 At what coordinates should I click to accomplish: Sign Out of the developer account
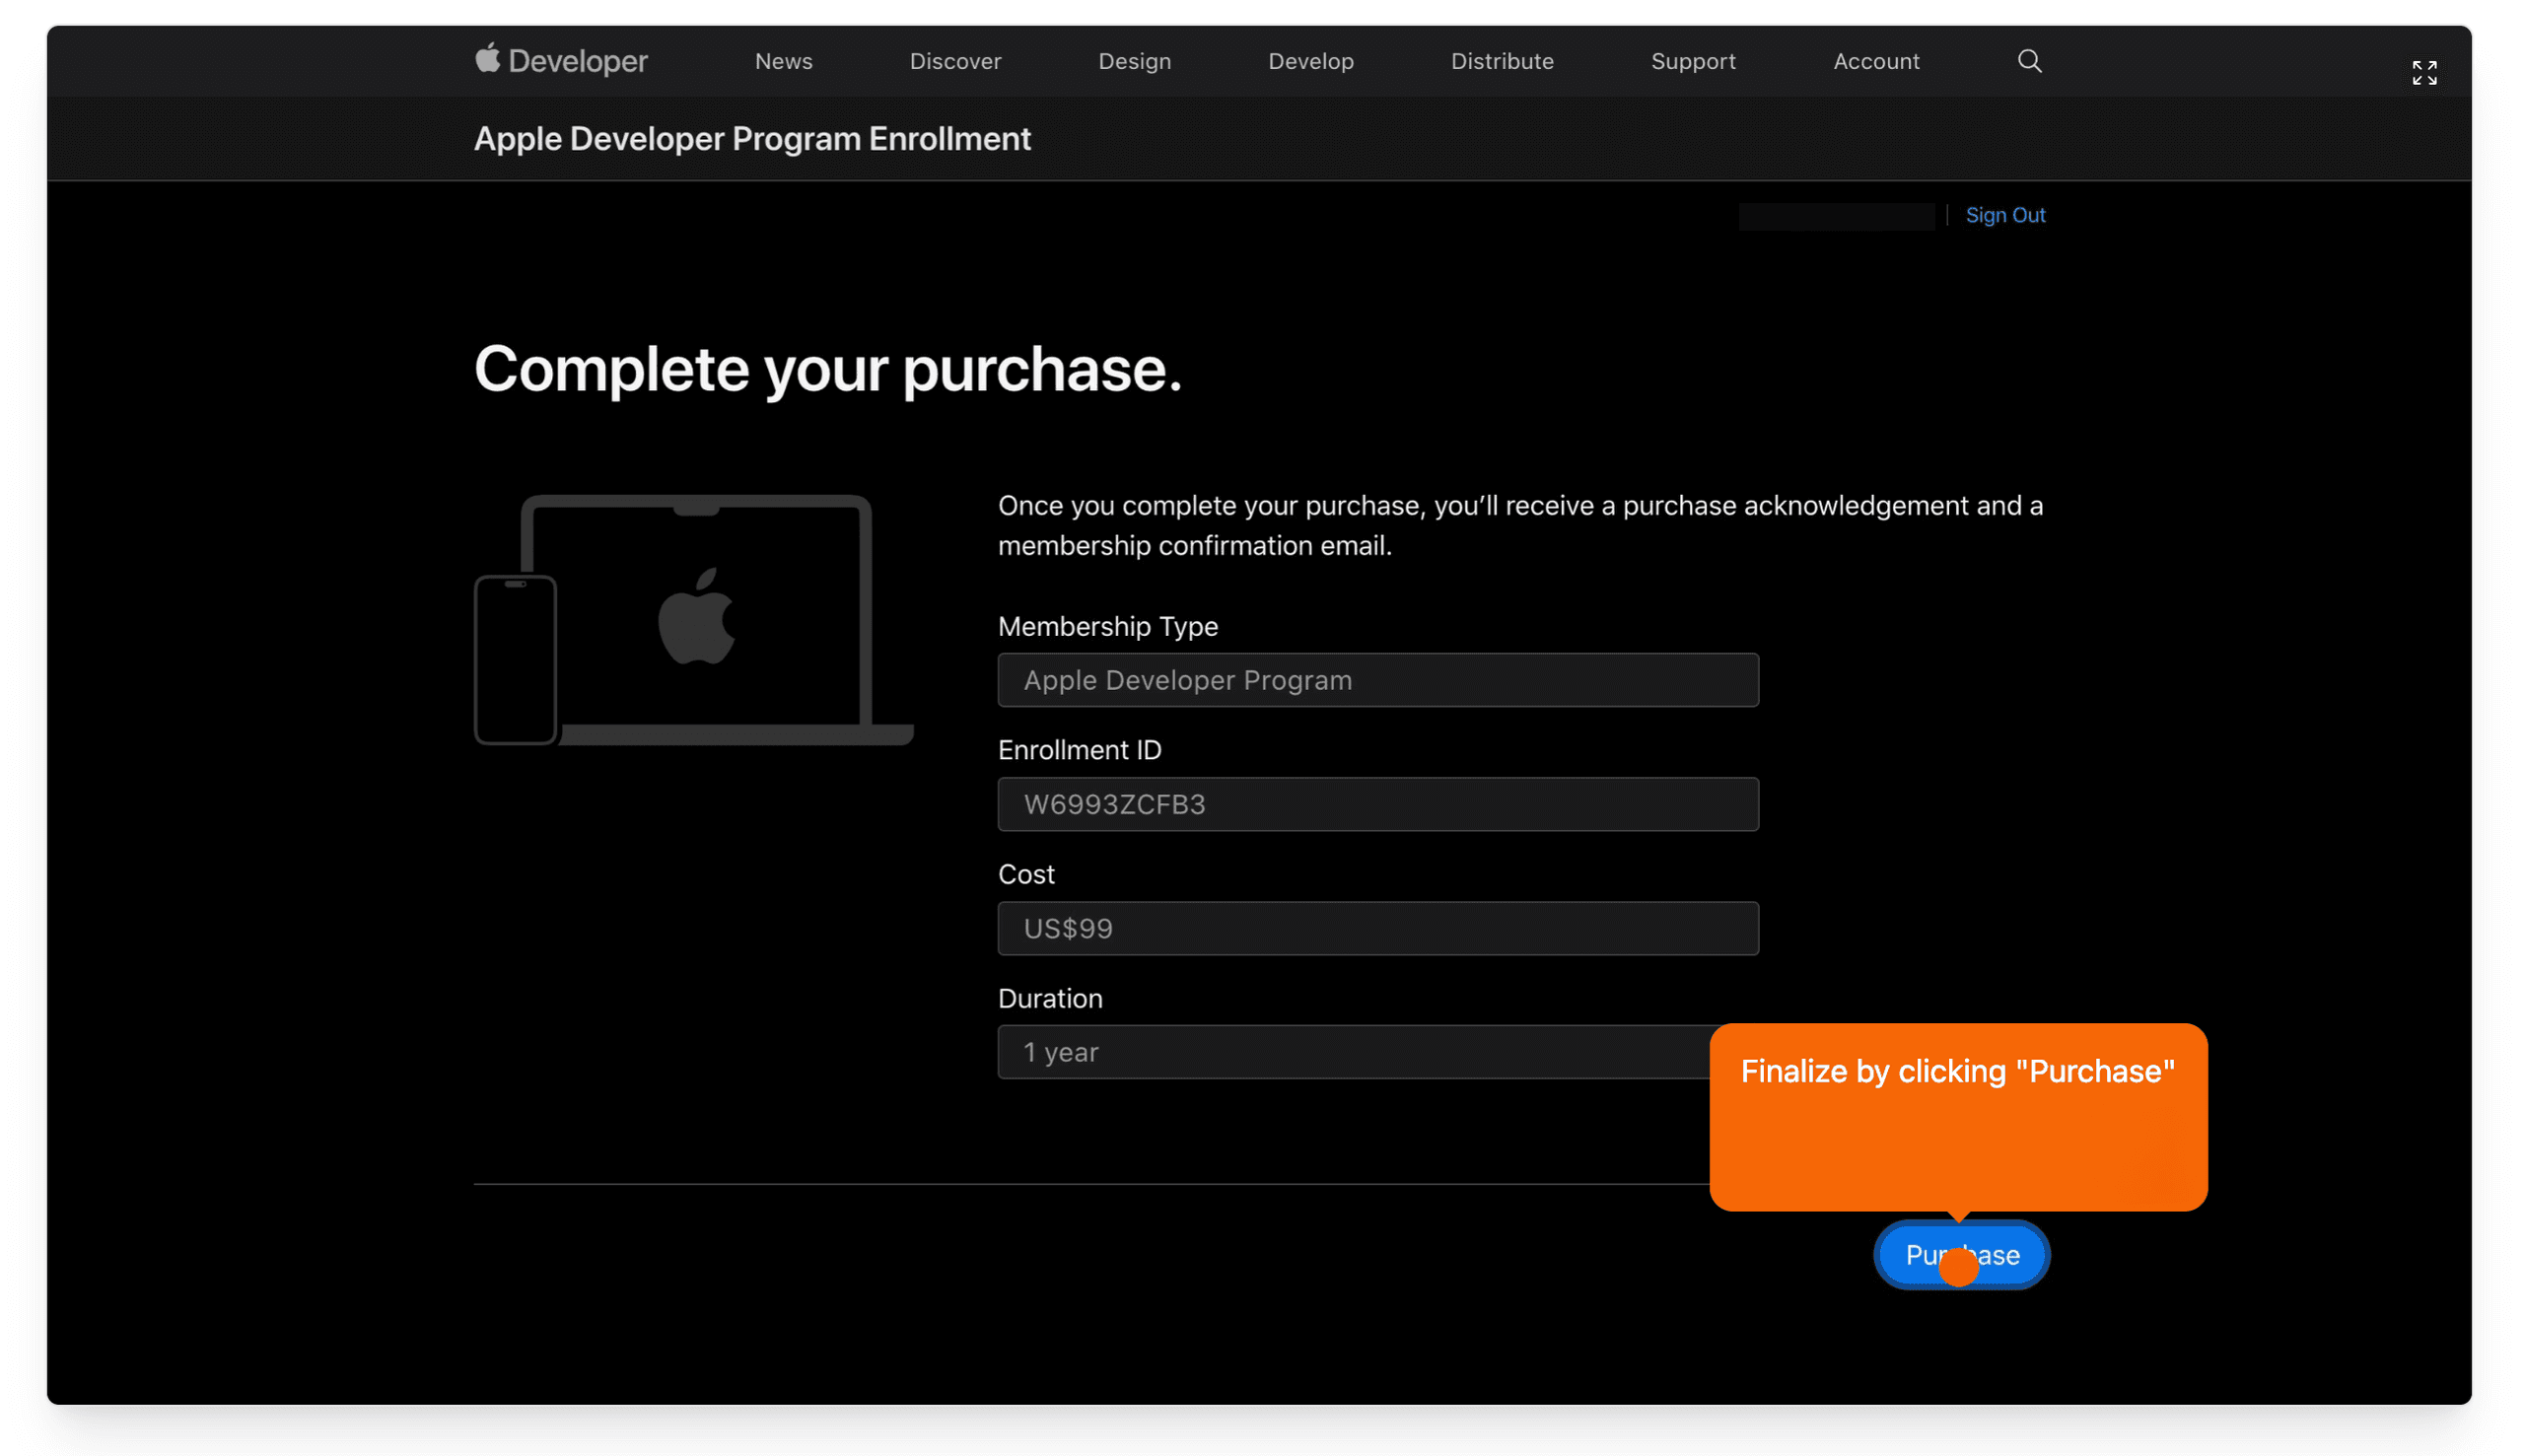point(2006,214)
